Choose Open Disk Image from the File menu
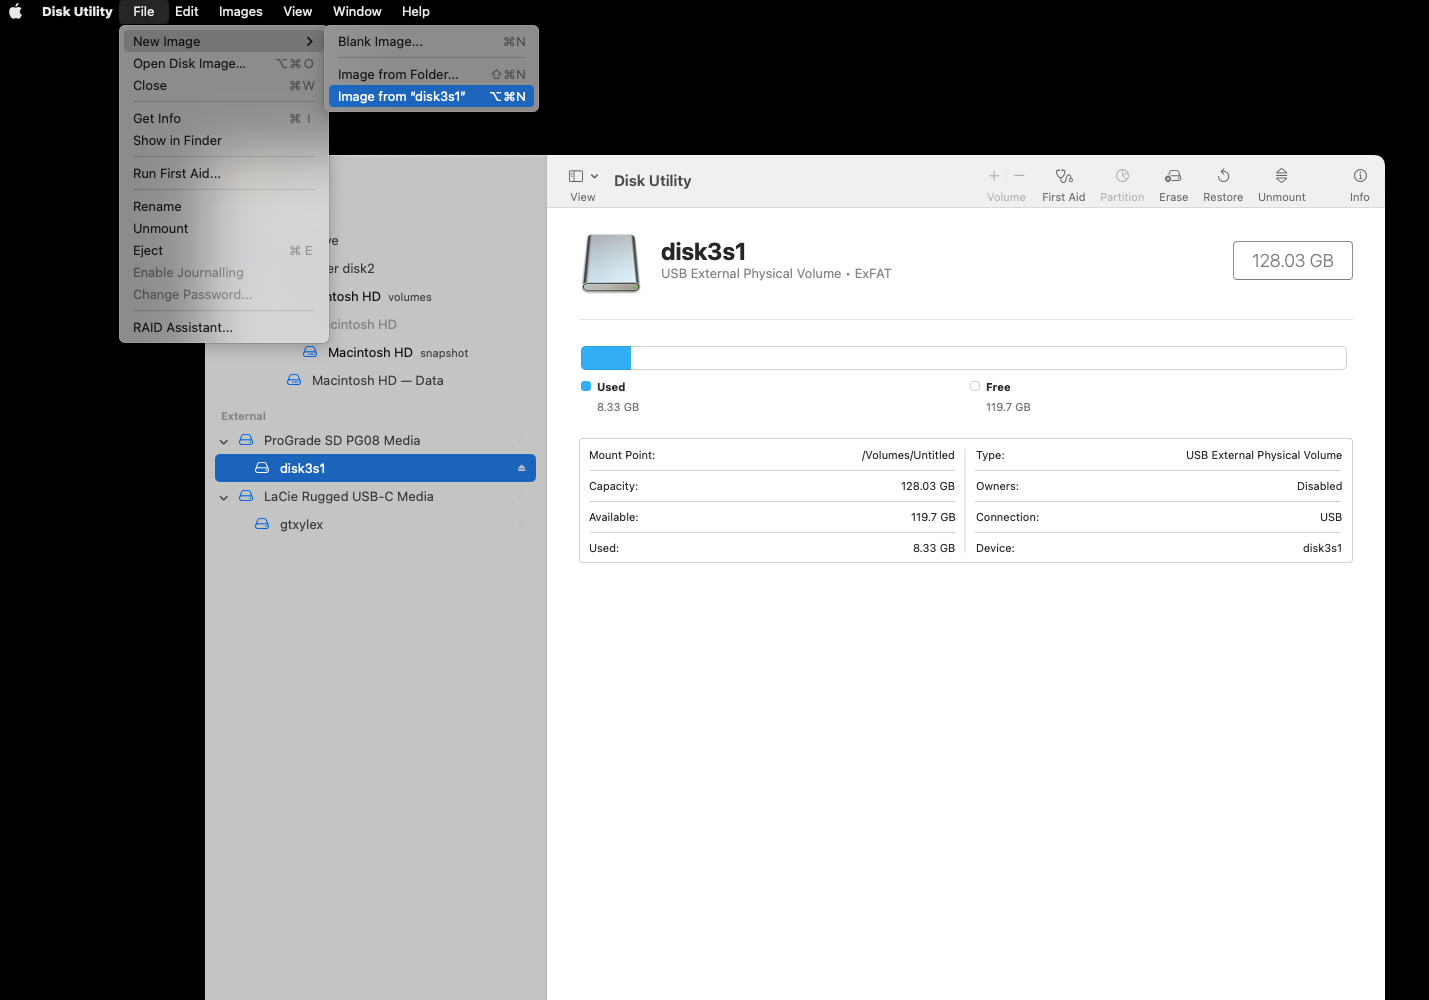The height and width of the screenshot is (1000, 1429). click(x=189, y=63)
